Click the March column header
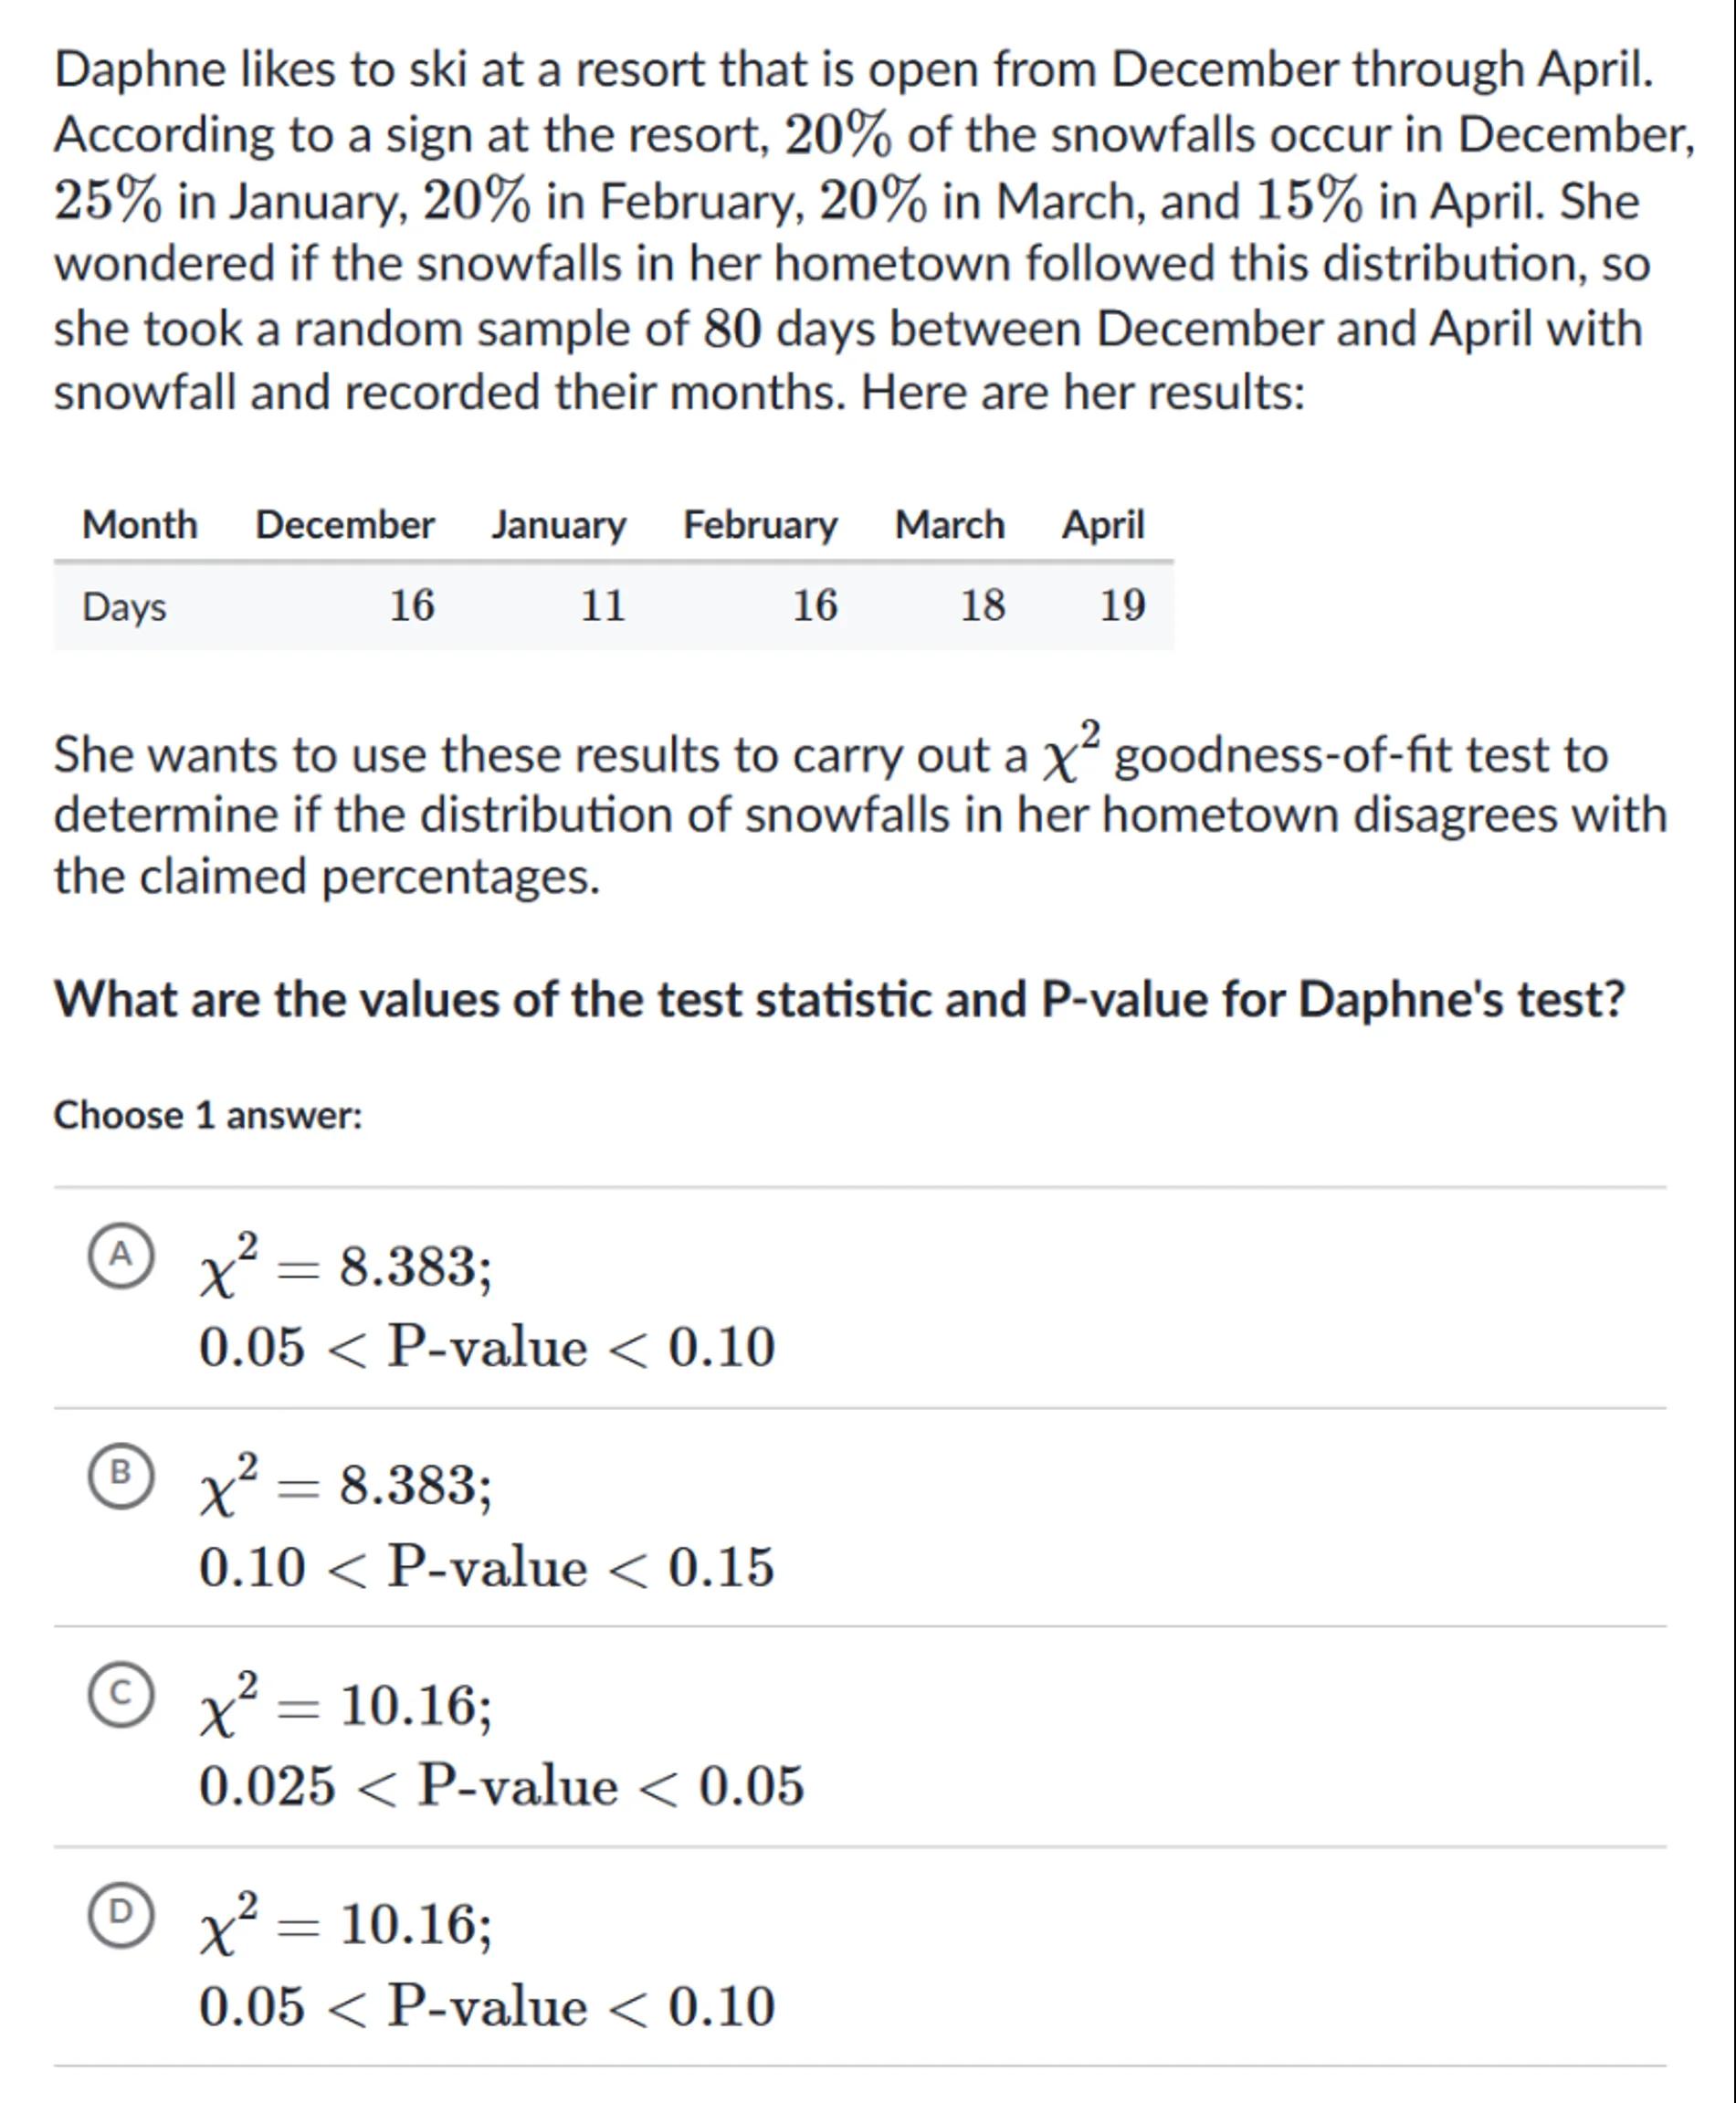This screenshot has height=2103, width=1736. 949,525
